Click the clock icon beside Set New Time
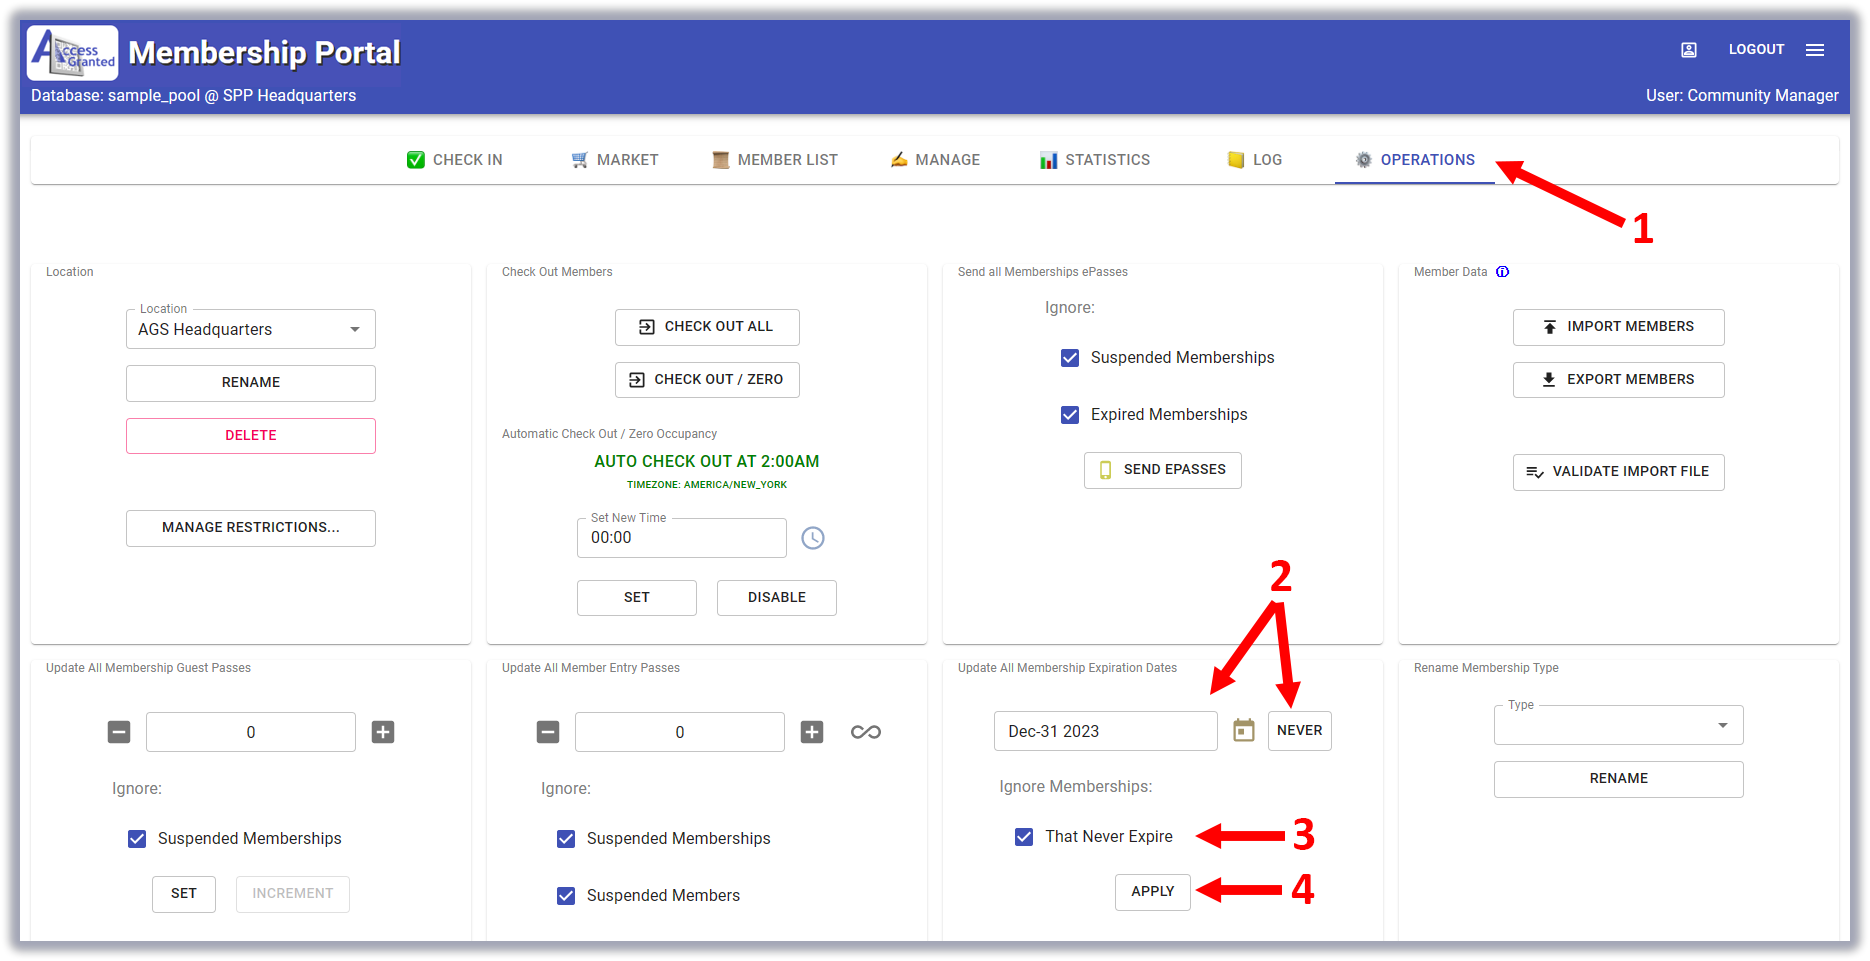Viewport: 1870px width, 961px height. tap(813, 538)
